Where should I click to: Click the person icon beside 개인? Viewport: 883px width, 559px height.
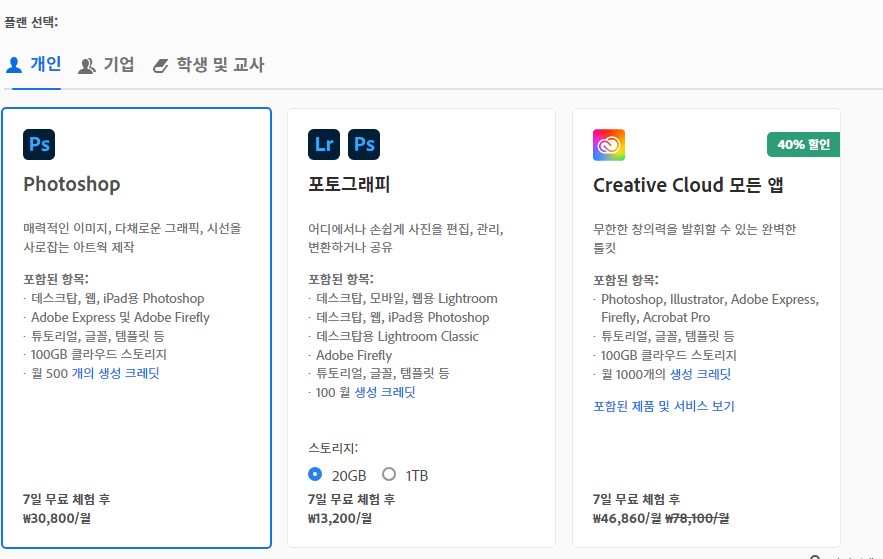point(14,65)
